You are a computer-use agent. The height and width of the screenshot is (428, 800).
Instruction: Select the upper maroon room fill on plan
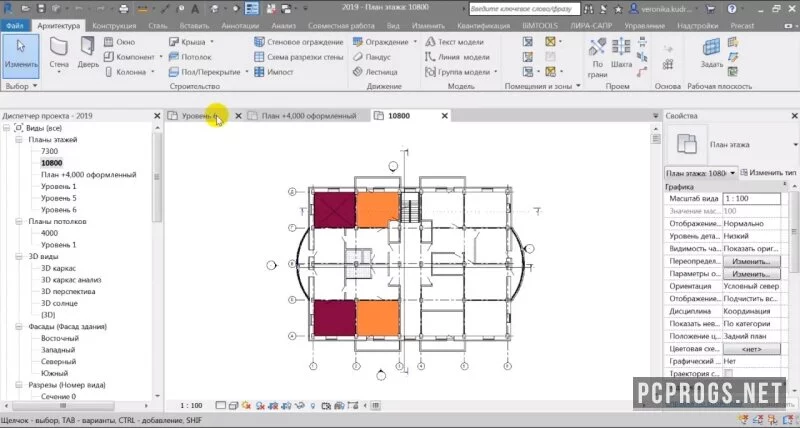click(334, 210)
